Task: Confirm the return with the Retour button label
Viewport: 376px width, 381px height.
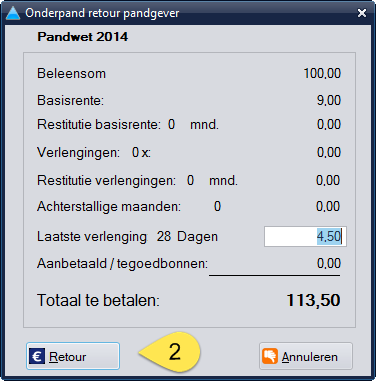Action: [68, 357]
